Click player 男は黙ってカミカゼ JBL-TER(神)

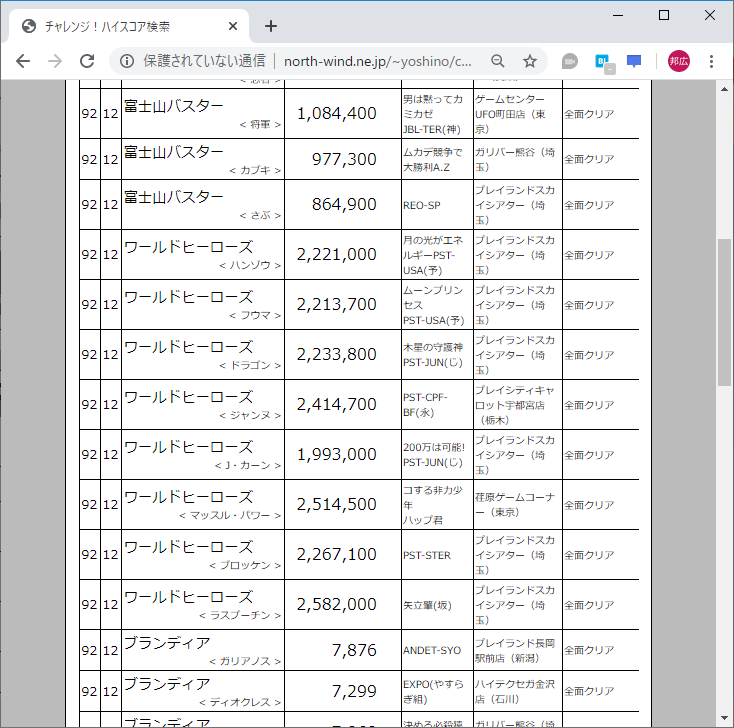point(433,114)
